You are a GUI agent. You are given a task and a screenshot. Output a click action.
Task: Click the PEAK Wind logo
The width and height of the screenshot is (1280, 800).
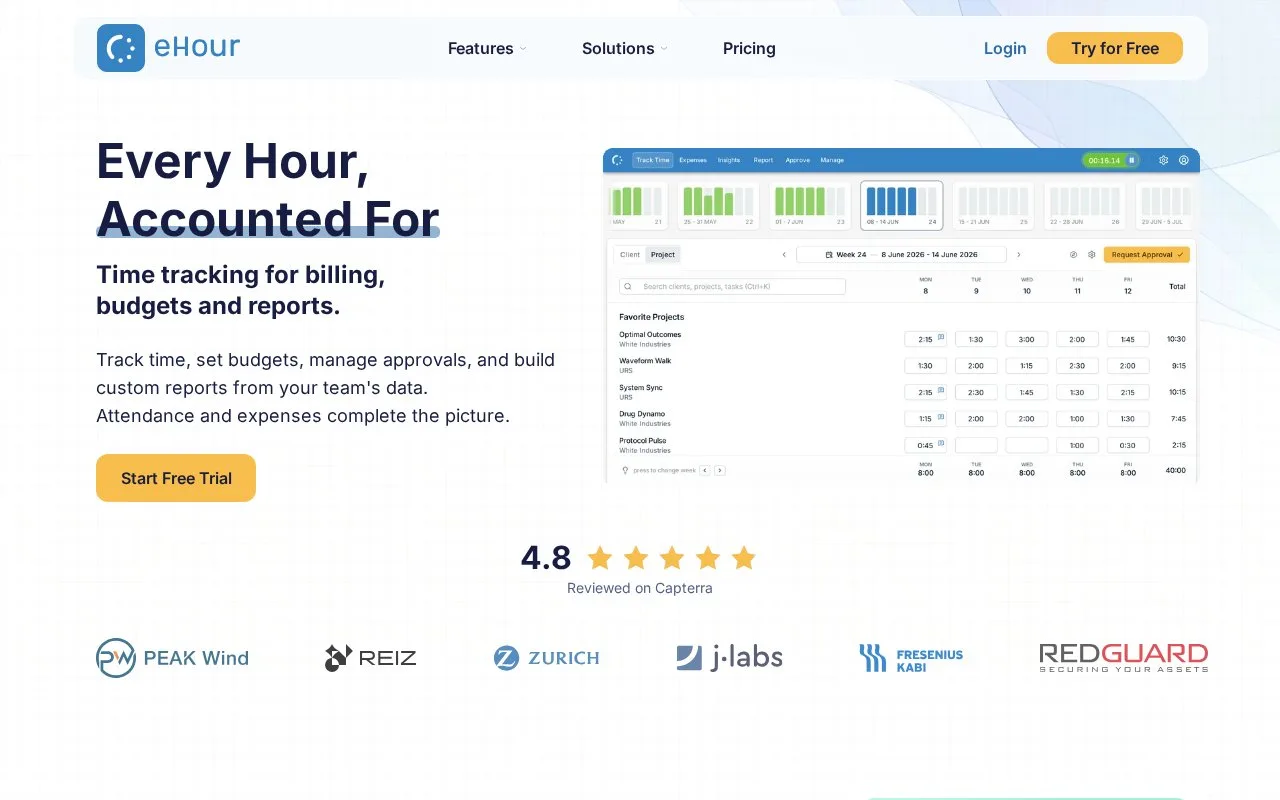point(172,658)
